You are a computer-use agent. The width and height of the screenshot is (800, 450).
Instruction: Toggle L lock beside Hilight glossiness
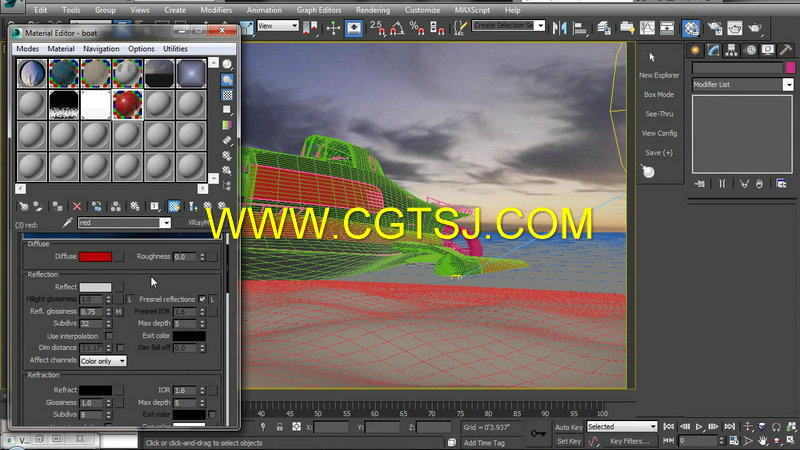[x=130, y=299]
